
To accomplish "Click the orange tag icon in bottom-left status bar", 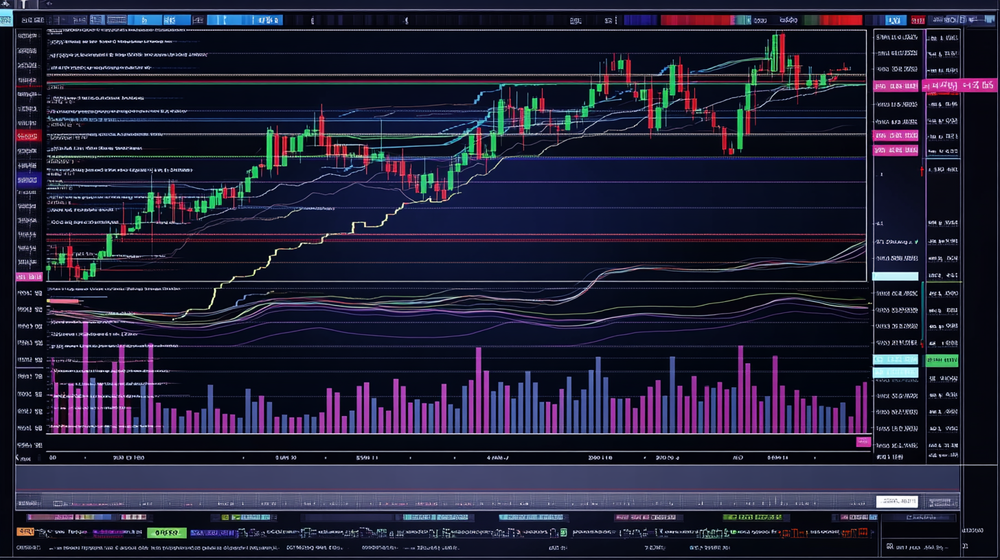I will (x=26, y=532).
